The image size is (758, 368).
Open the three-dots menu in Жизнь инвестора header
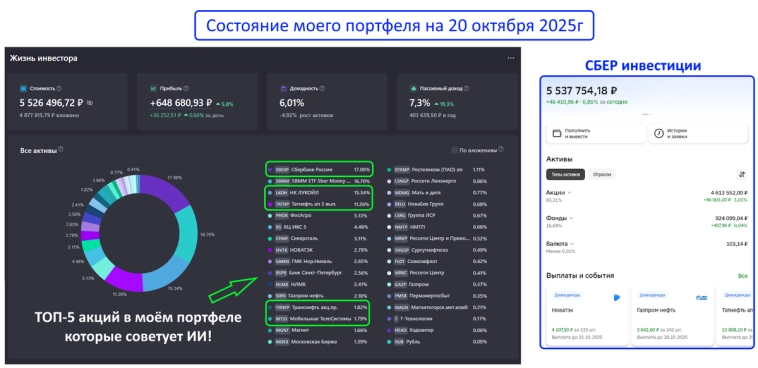pyautogui.click(x=510, y=58)
